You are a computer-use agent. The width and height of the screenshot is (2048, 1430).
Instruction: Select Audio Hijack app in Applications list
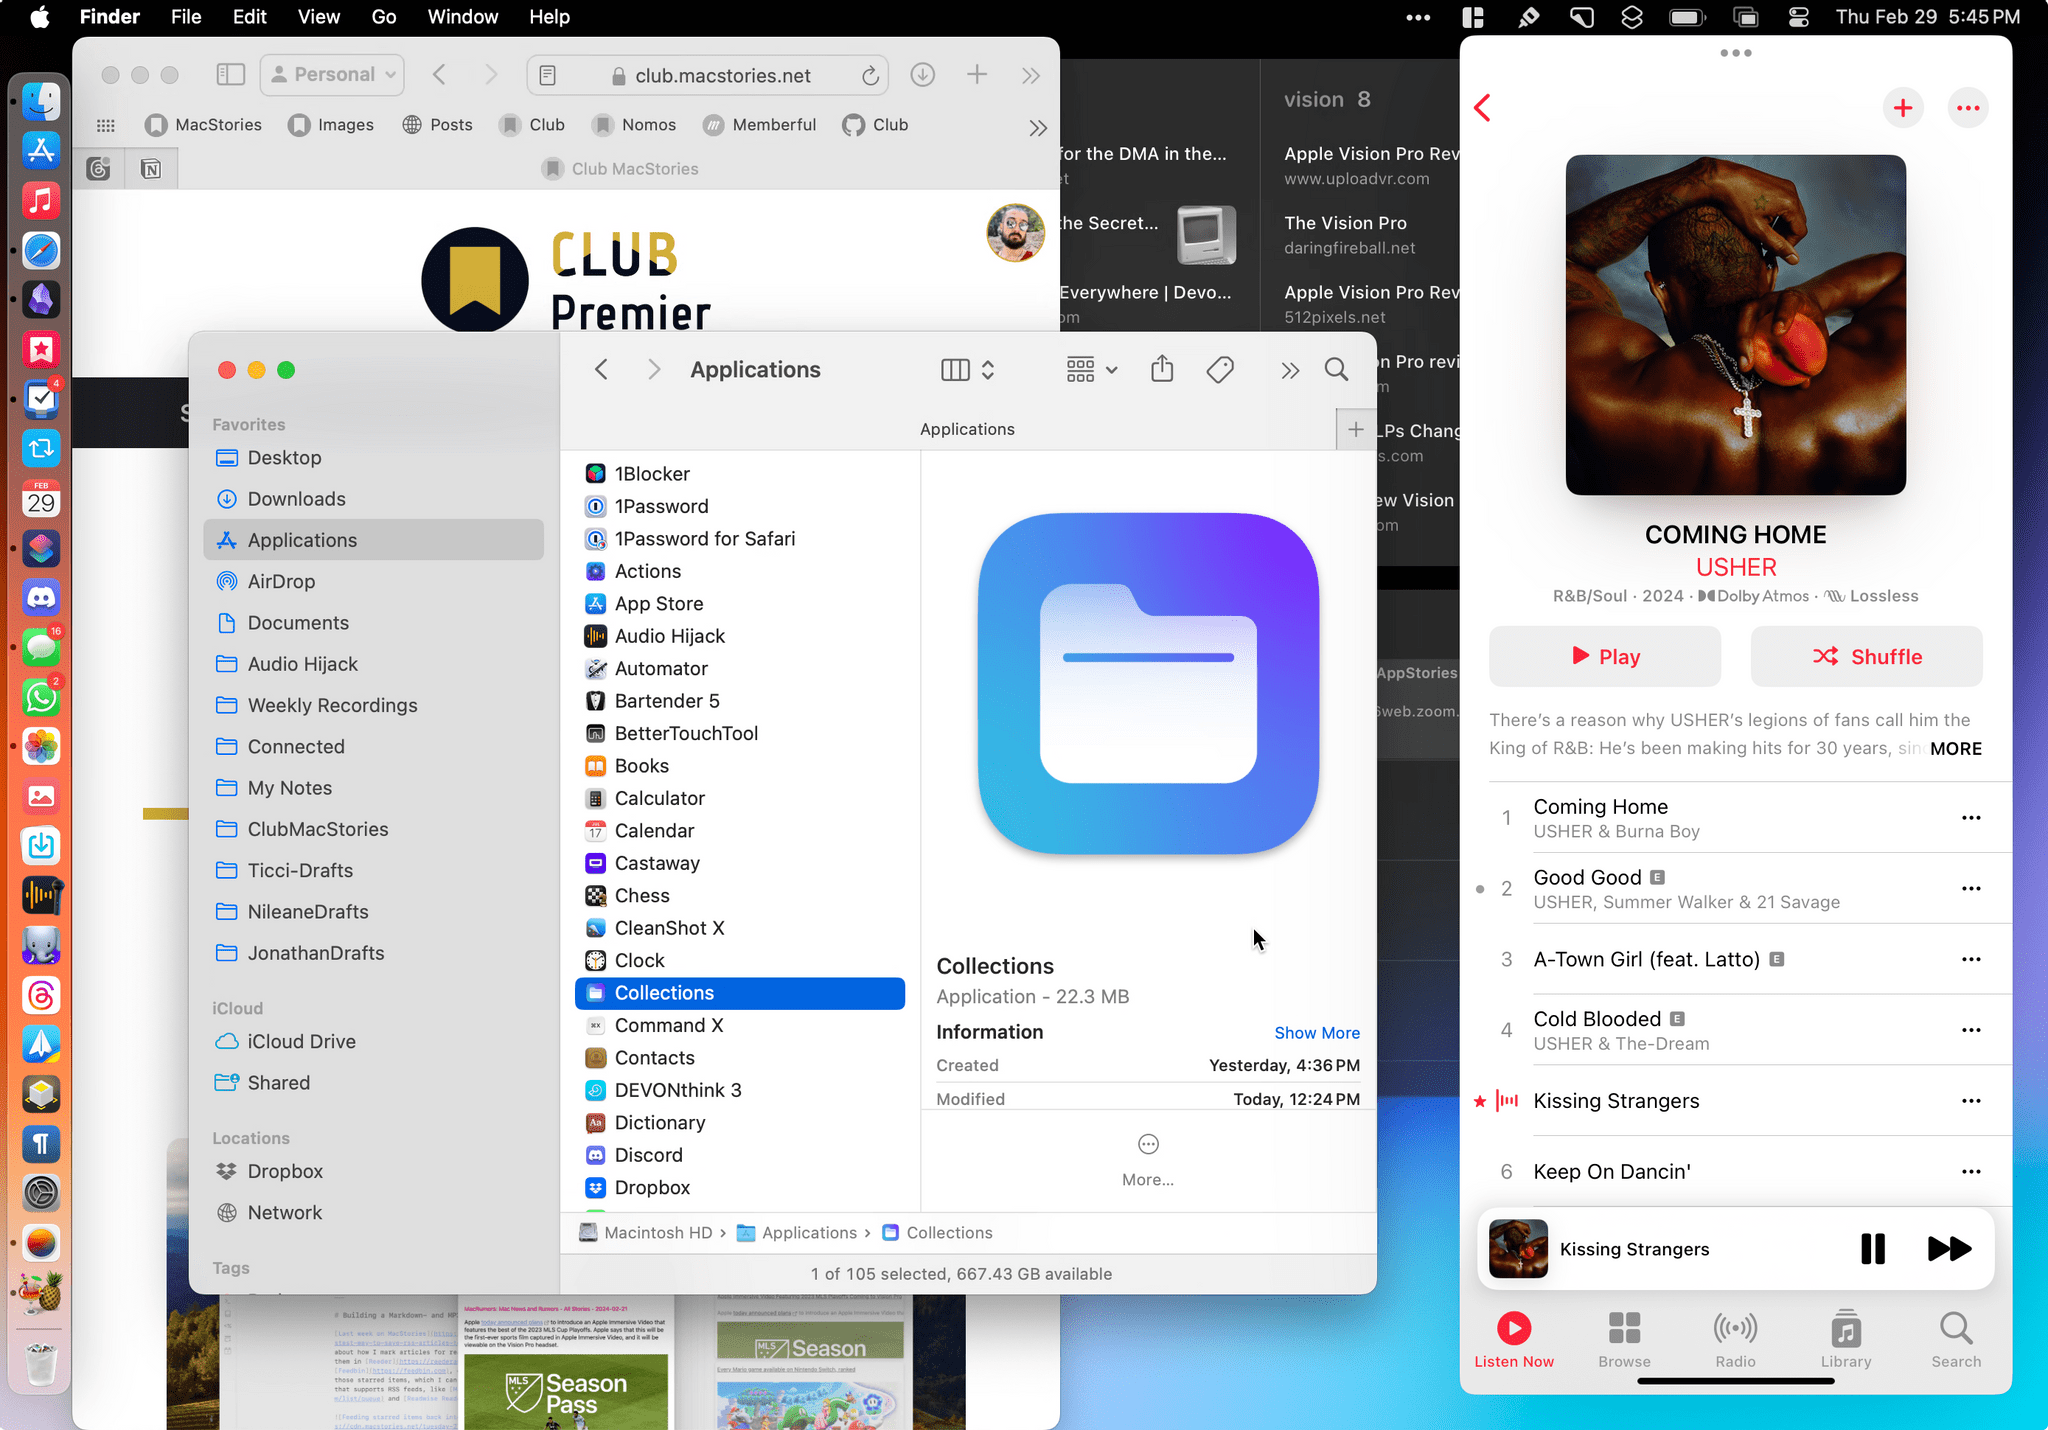pyautogui.click(x=740, y=636)
